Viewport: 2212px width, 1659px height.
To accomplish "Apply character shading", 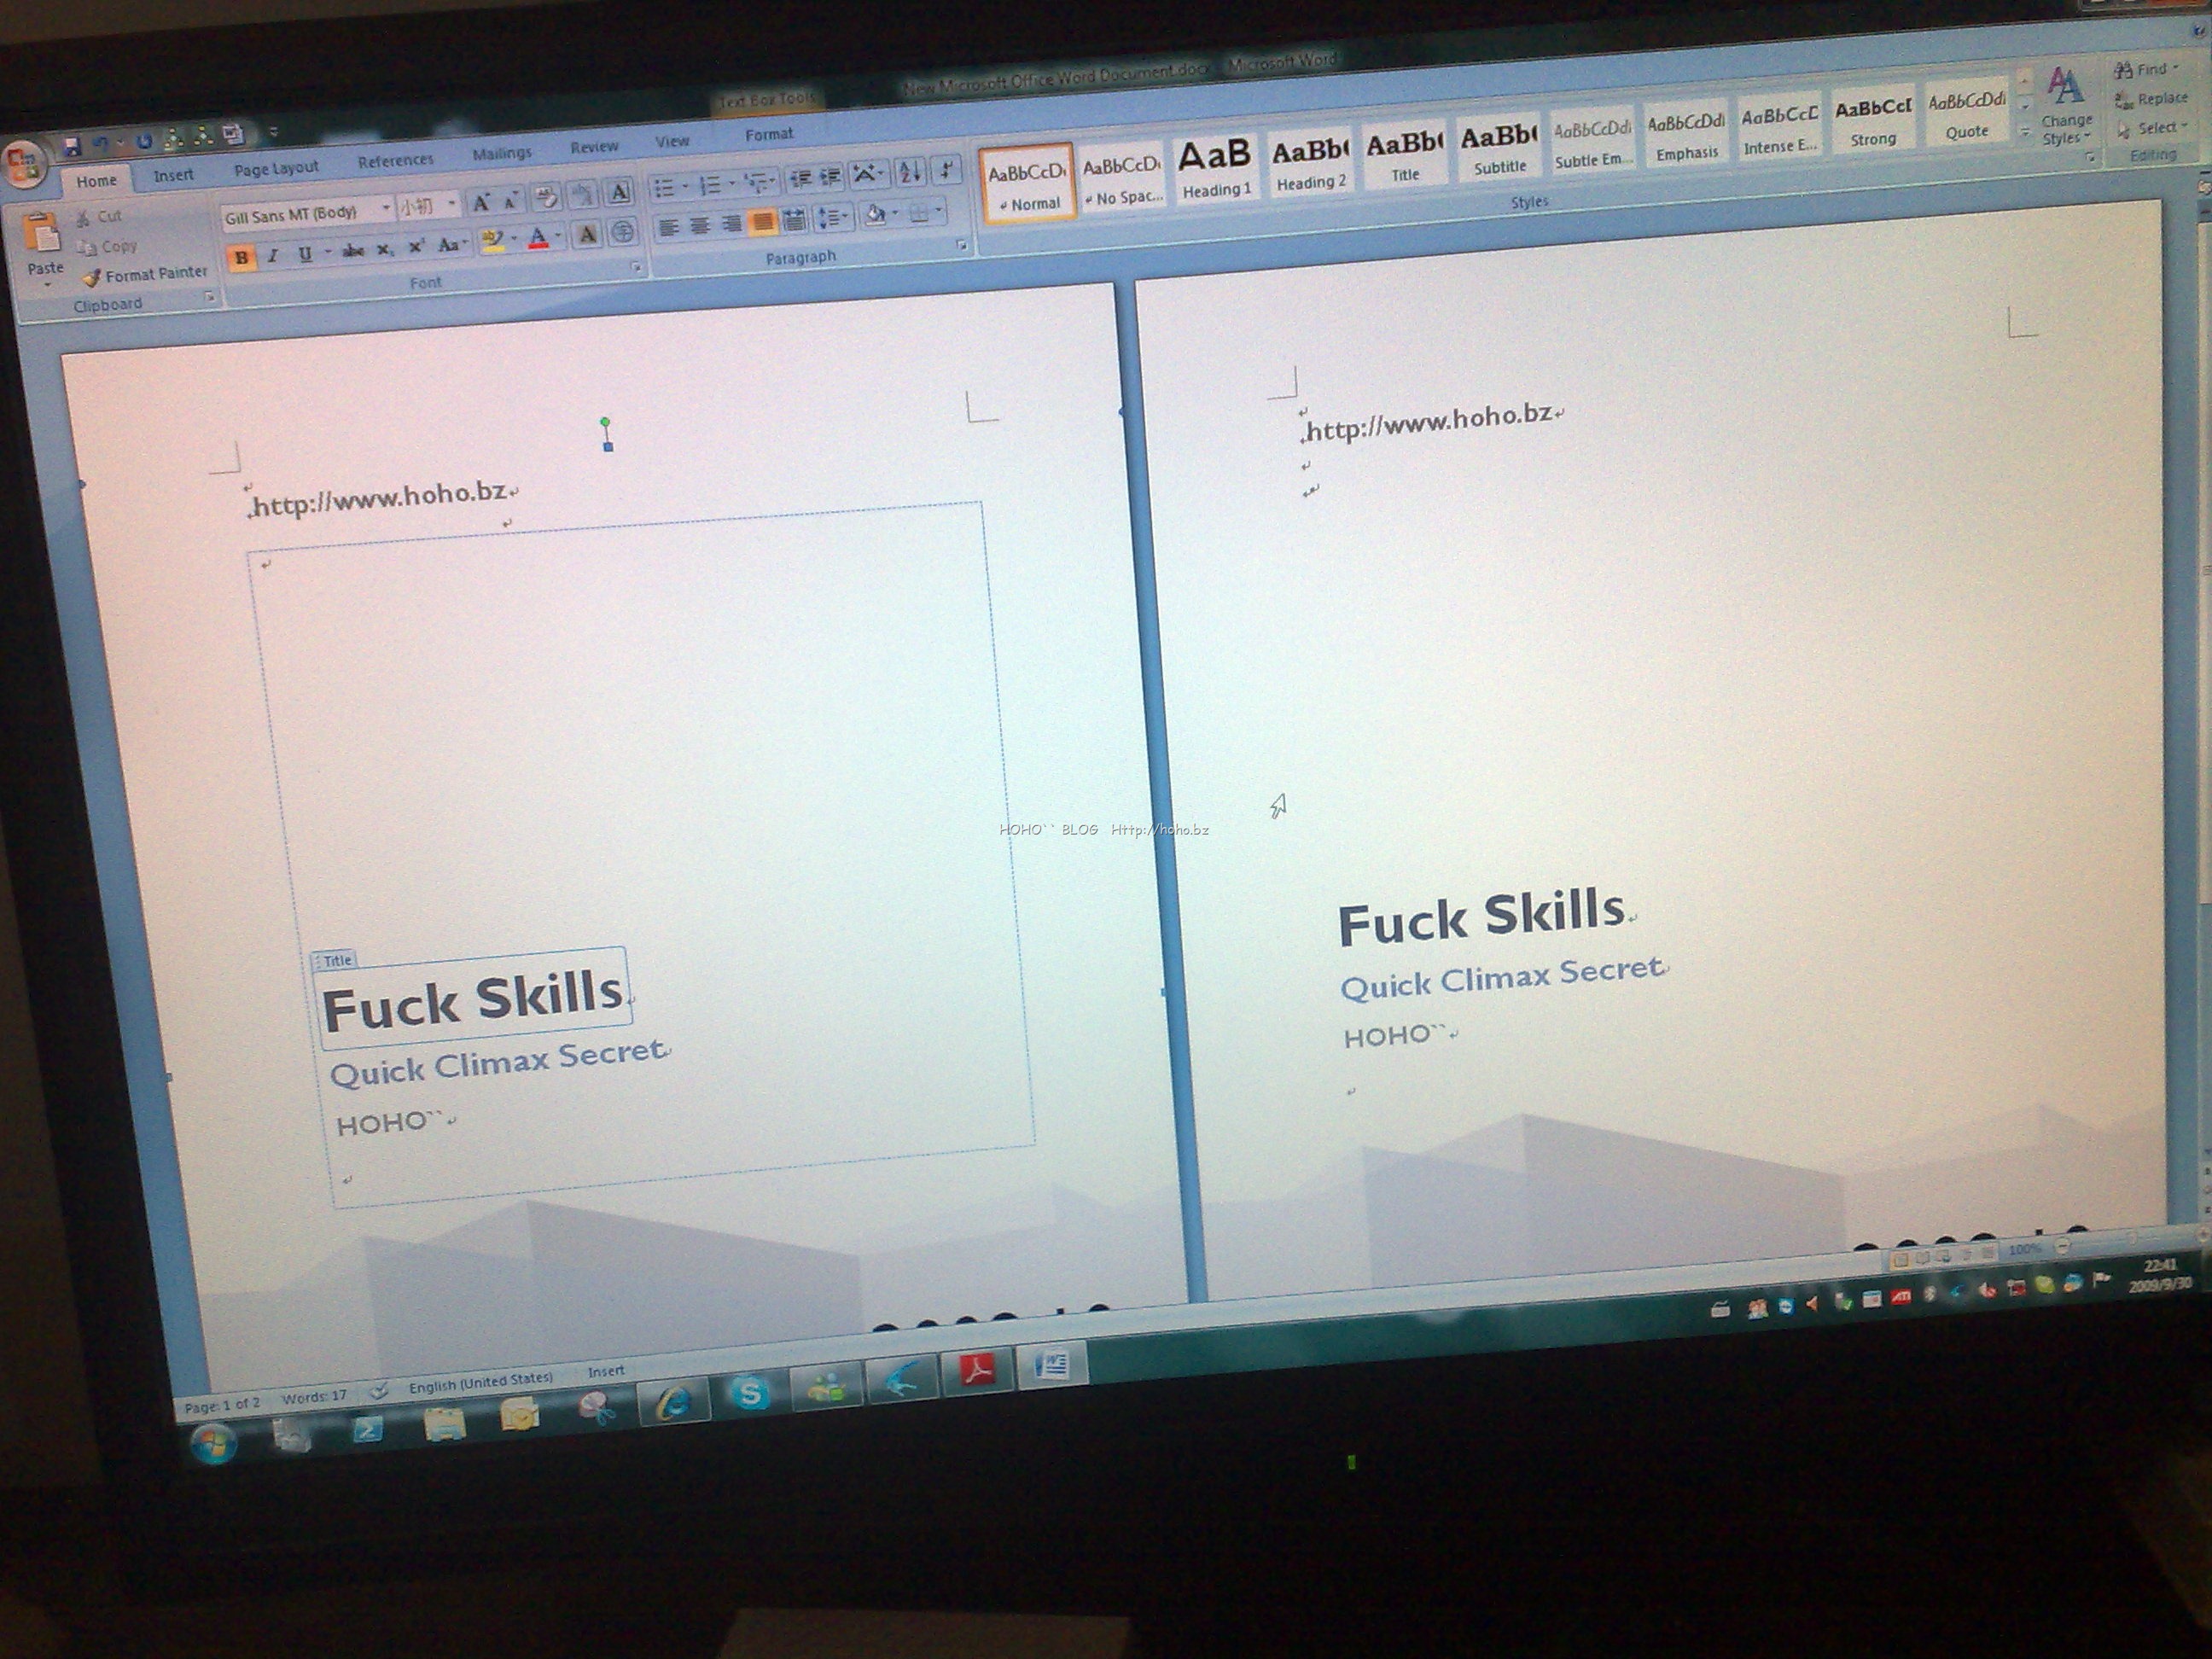I will click(x=588, y=235).
